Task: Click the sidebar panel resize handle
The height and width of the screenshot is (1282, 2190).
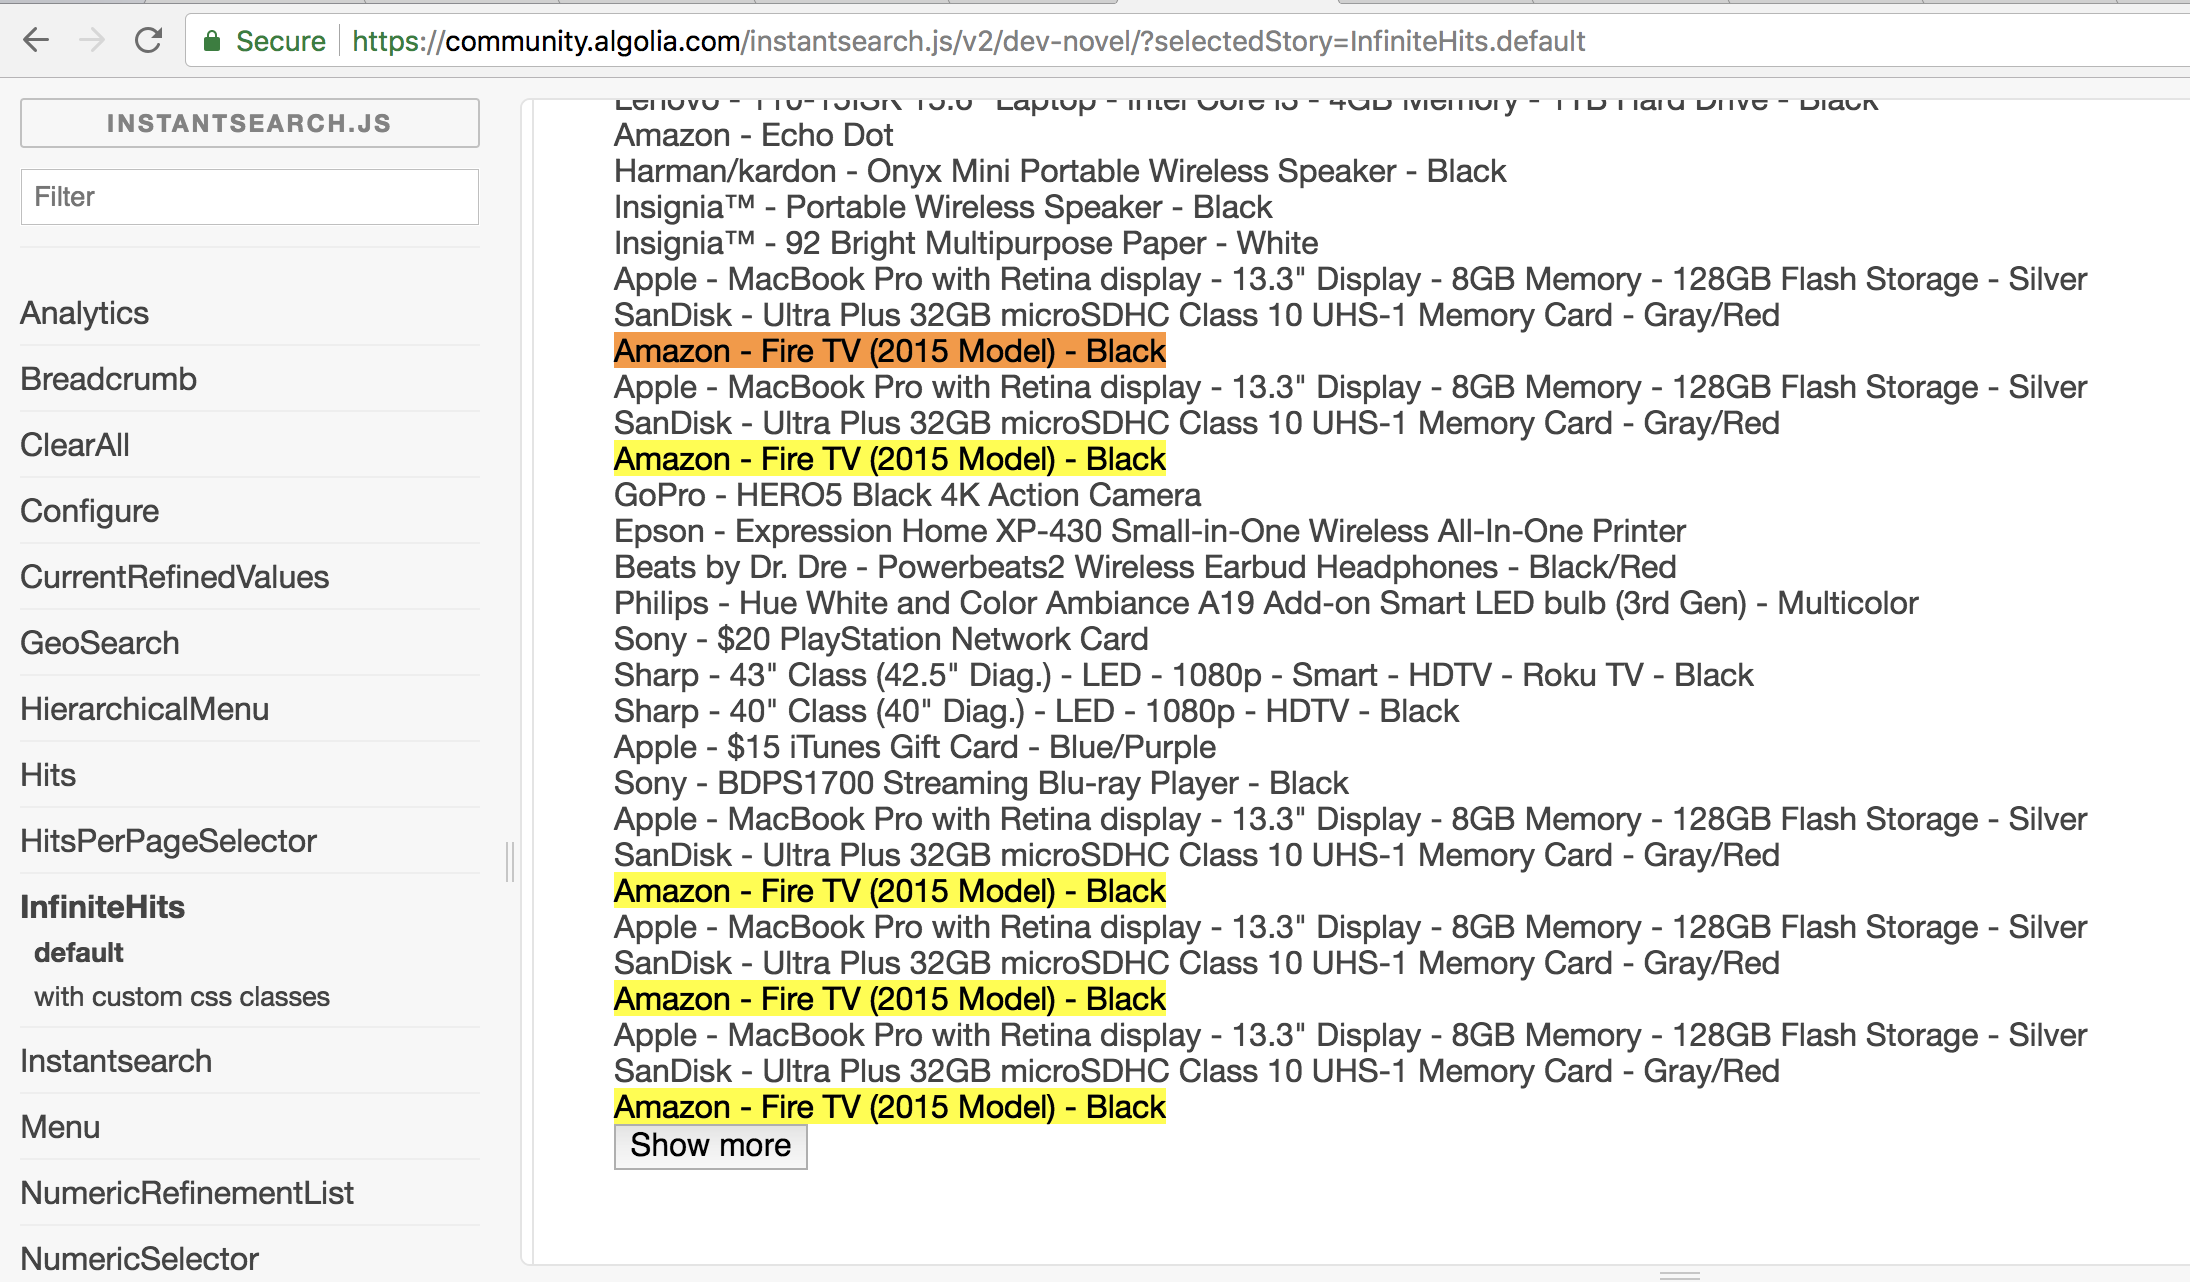Action: click(x=511, y=862)
